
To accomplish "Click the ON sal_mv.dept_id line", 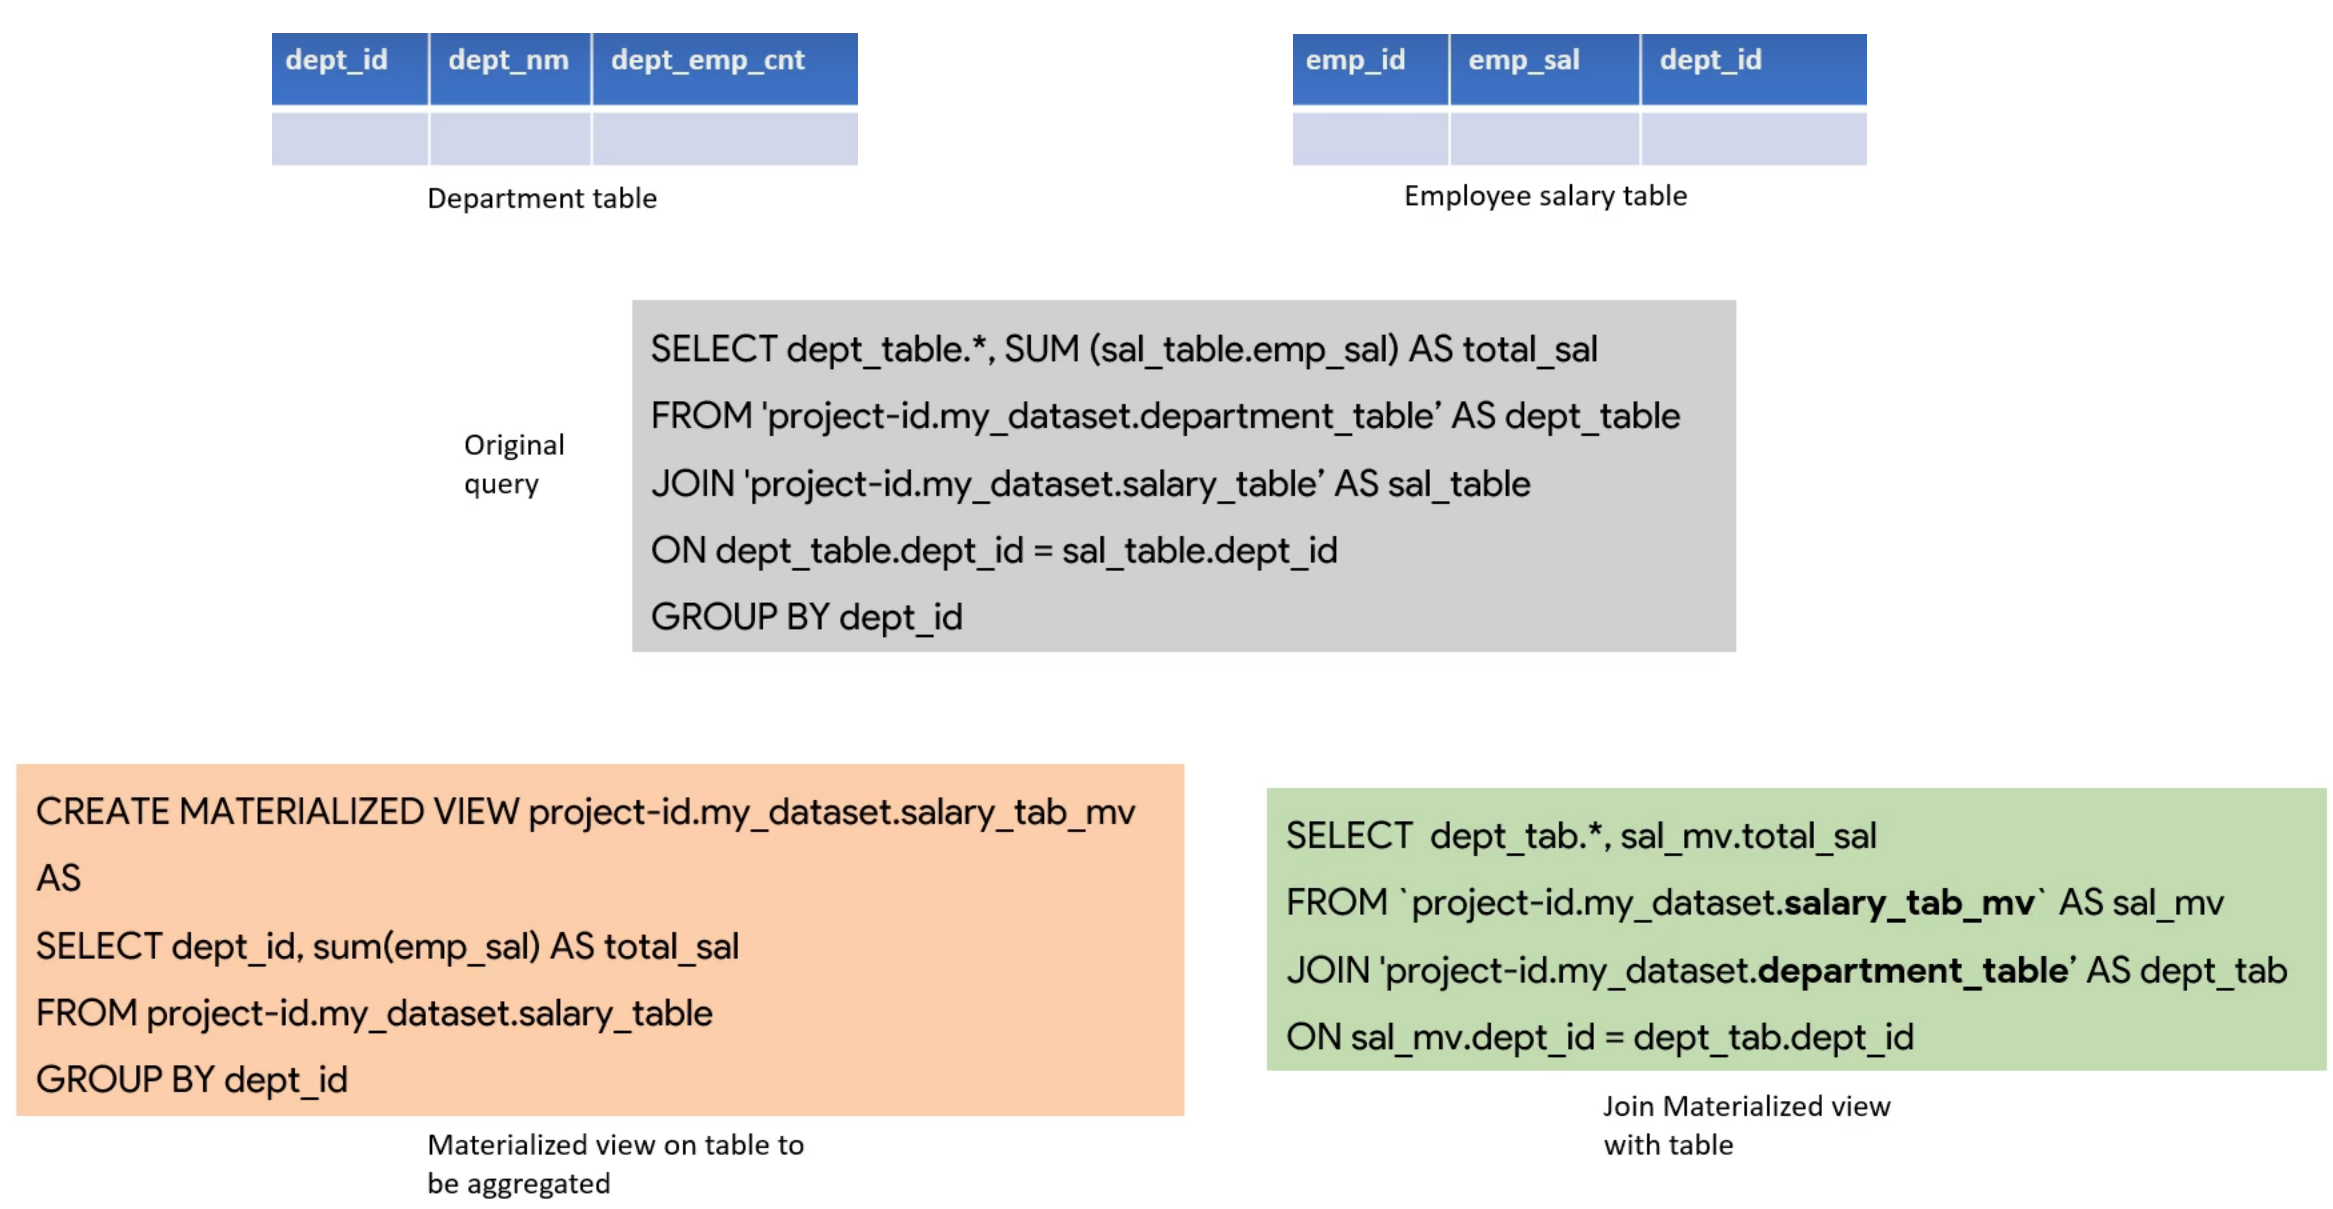I will [1599, 1037].
